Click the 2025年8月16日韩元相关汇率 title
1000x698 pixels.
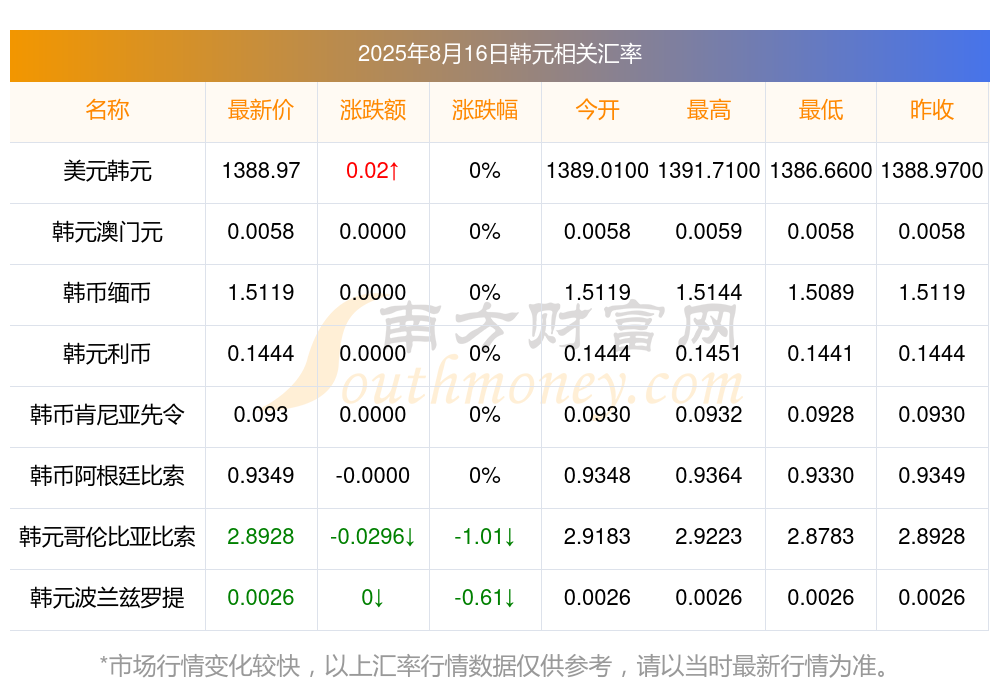[x=499, y=54]
